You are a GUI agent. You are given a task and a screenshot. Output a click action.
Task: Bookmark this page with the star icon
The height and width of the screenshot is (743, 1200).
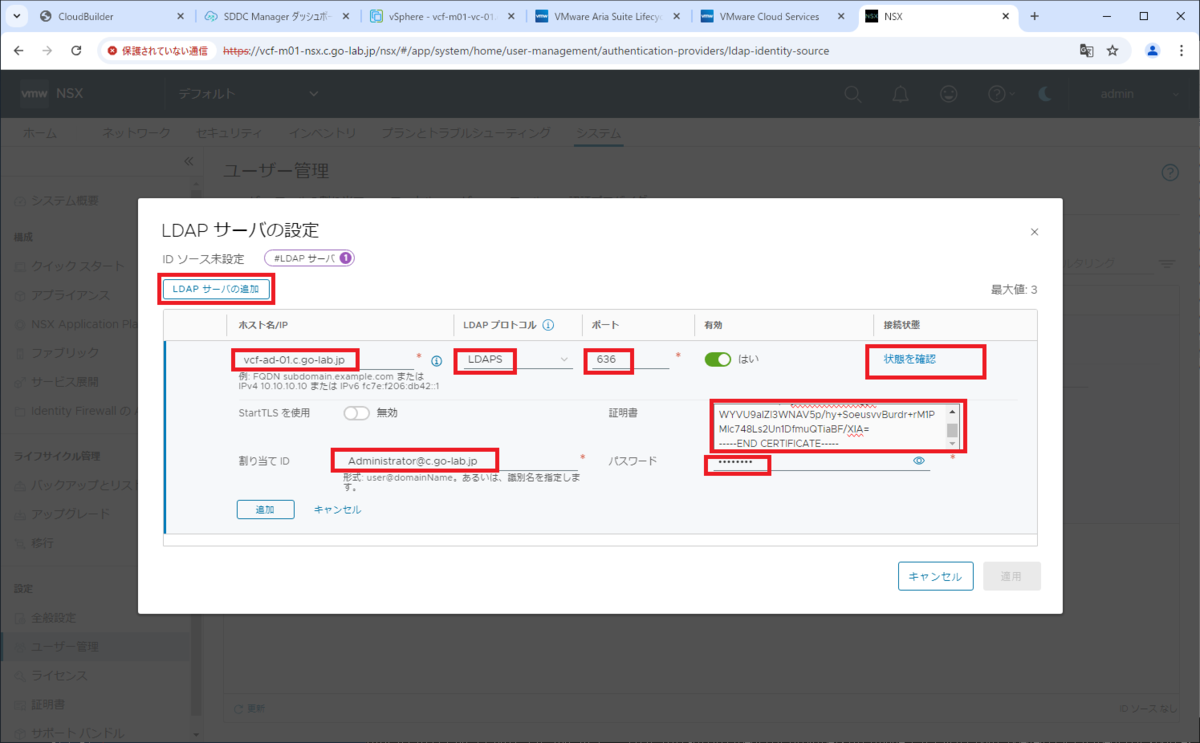click(1112, 50)
